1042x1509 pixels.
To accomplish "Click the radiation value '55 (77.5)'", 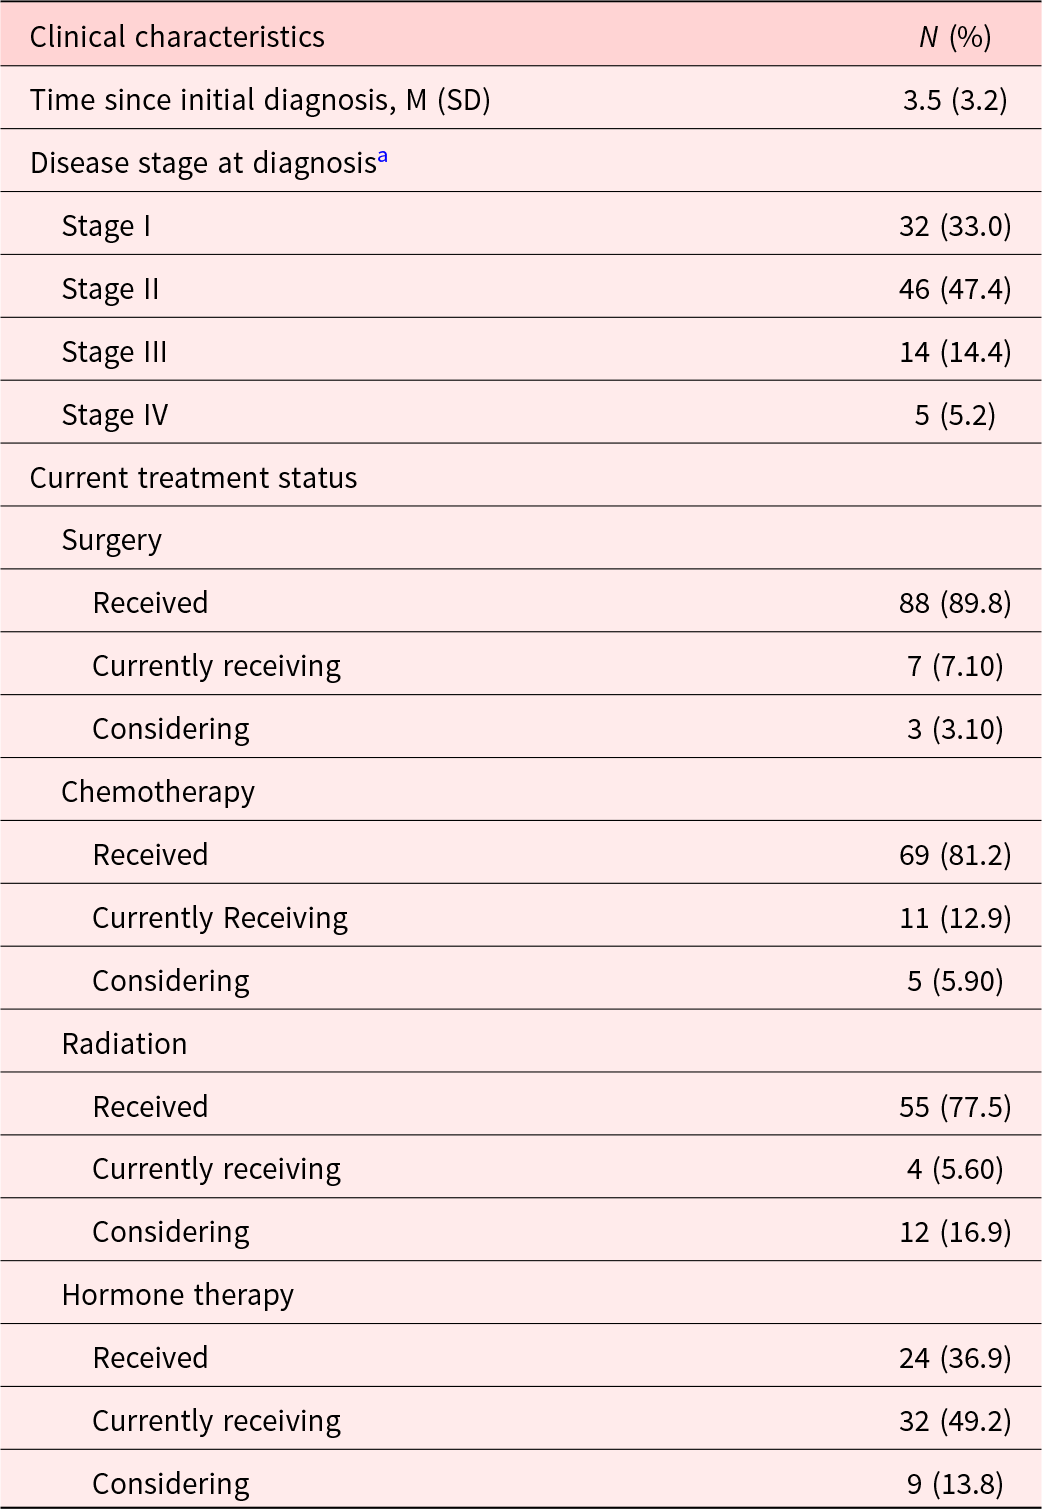I will tap(955, 1107).
